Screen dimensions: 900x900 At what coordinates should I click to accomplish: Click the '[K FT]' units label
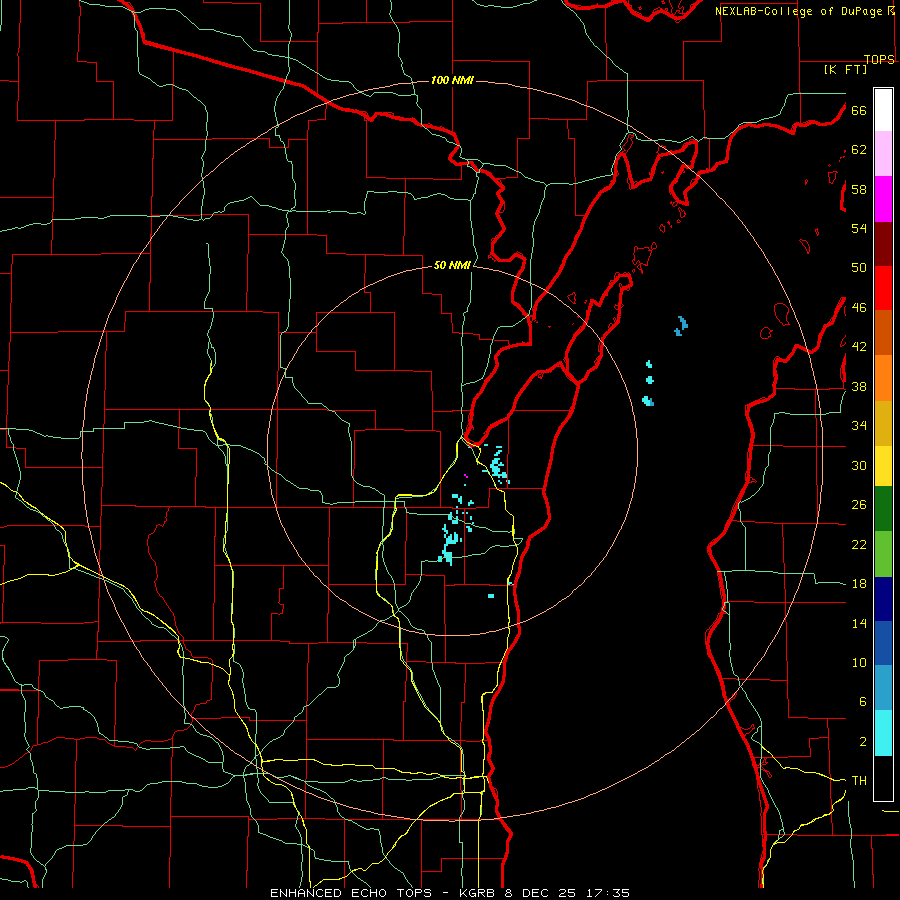(845, 70)
